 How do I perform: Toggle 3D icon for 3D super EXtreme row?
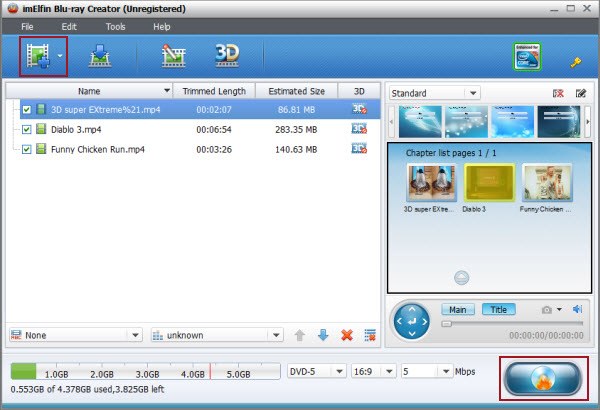(x=359, y=109)
